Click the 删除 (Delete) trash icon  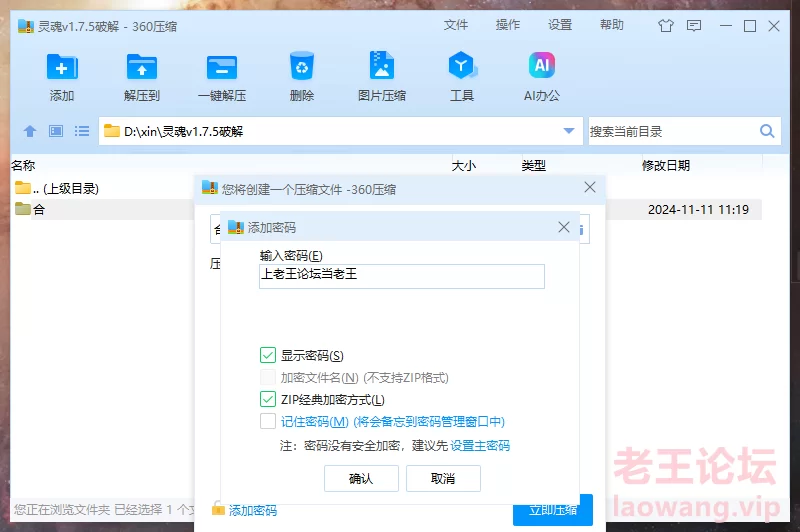click(302, 66)
